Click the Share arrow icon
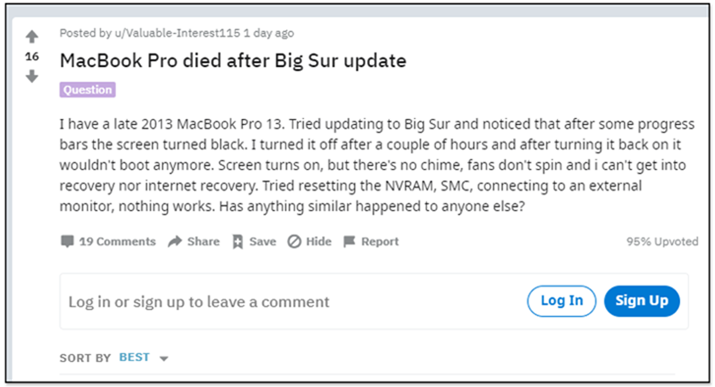Viewport: 715px width, 387px height. [175, 241]
